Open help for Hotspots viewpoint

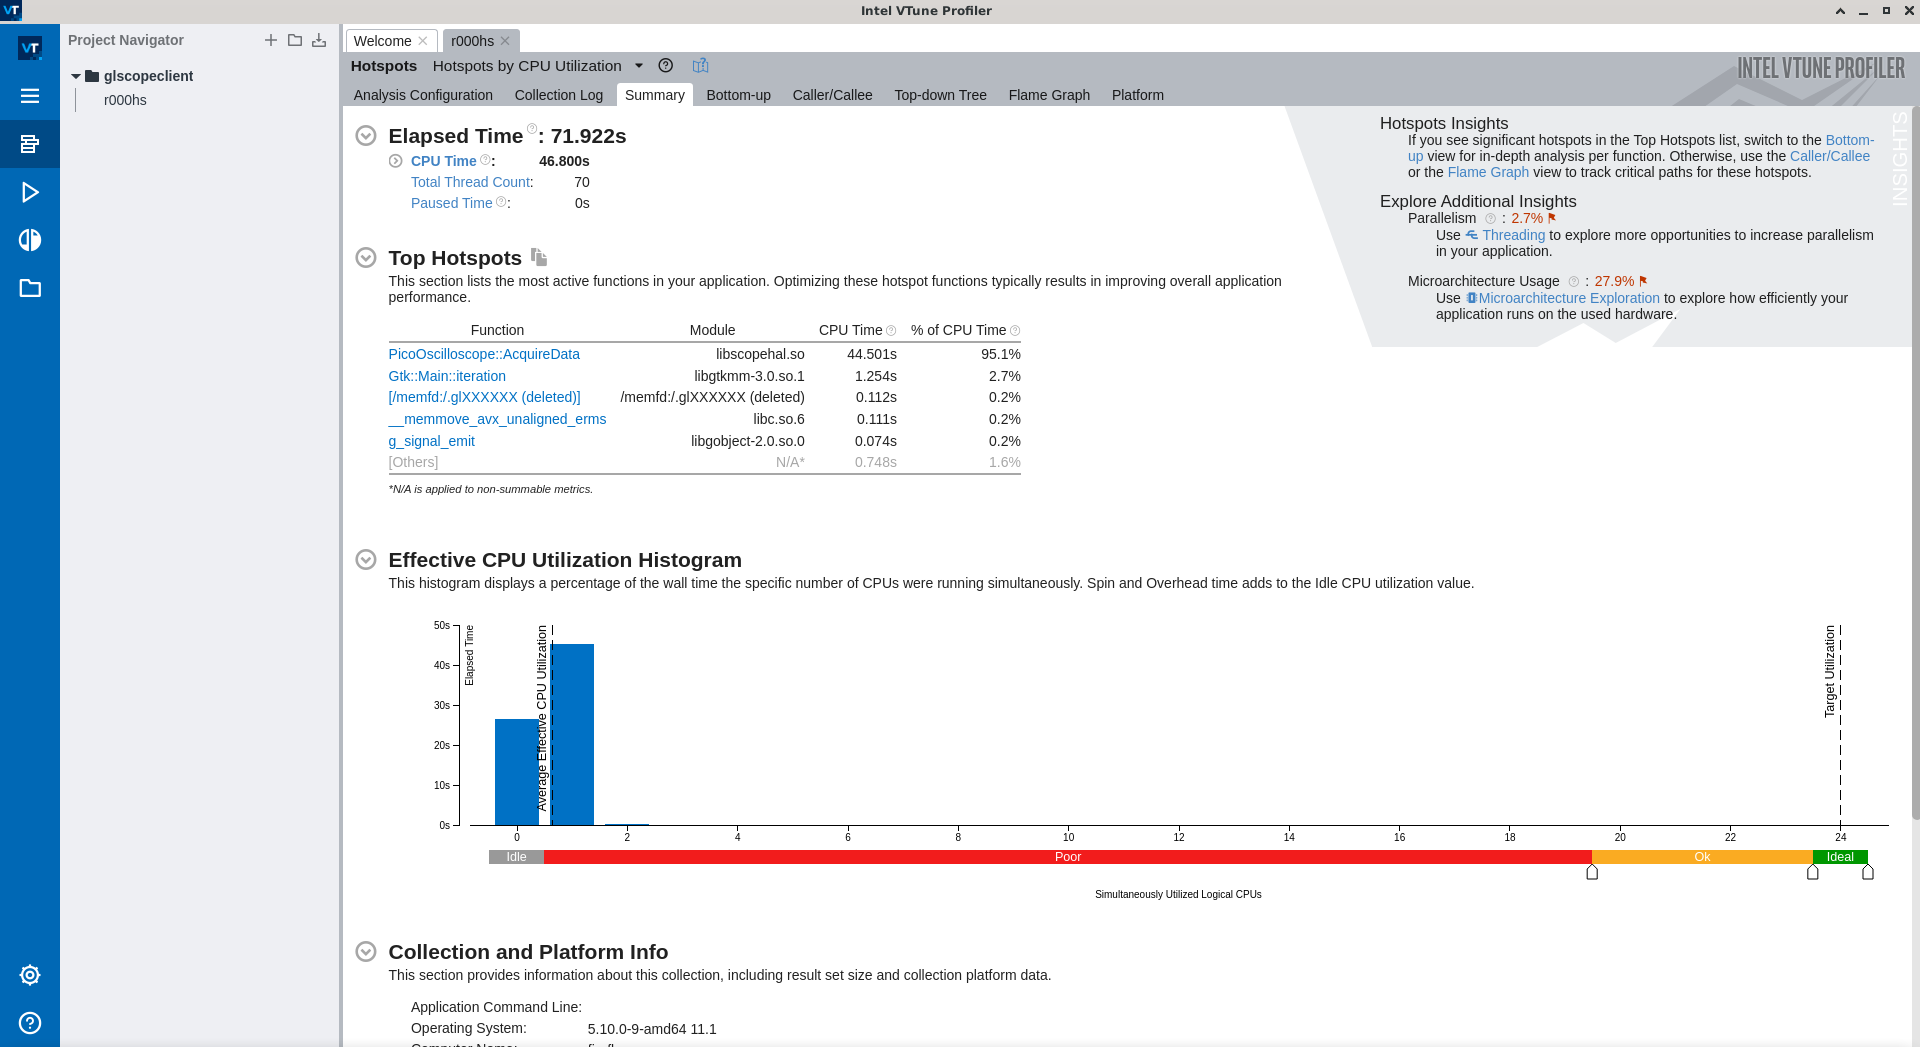[x=666, y=65]
